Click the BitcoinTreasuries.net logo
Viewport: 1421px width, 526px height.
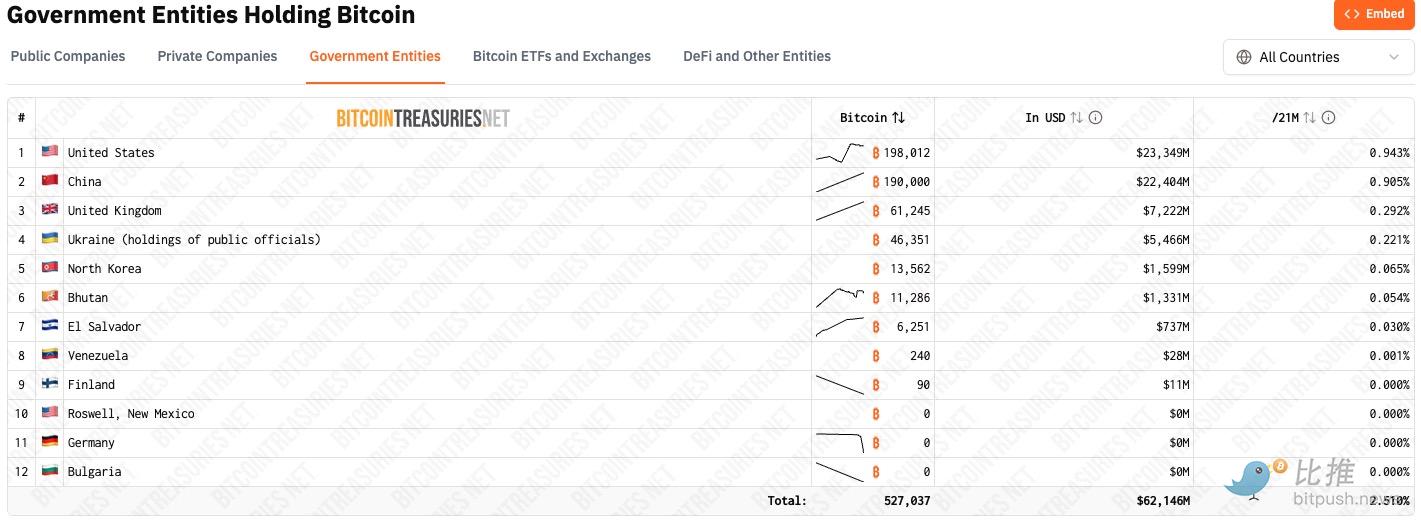(422, 118)
